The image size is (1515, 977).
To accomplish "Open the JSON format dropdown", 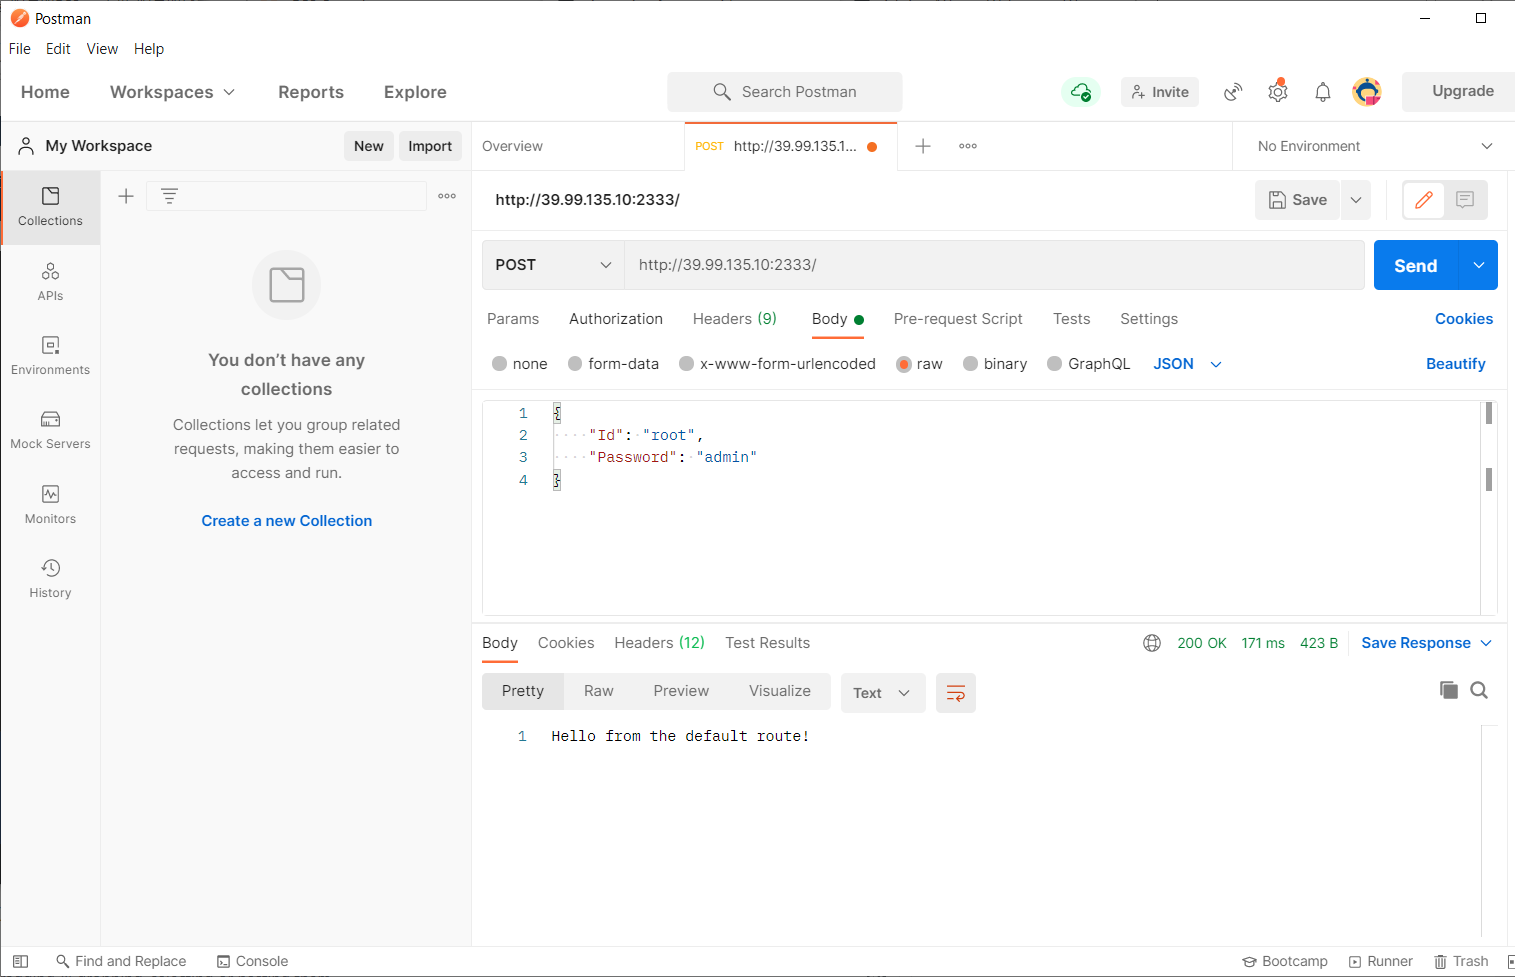I will (x=1187, y=364).
